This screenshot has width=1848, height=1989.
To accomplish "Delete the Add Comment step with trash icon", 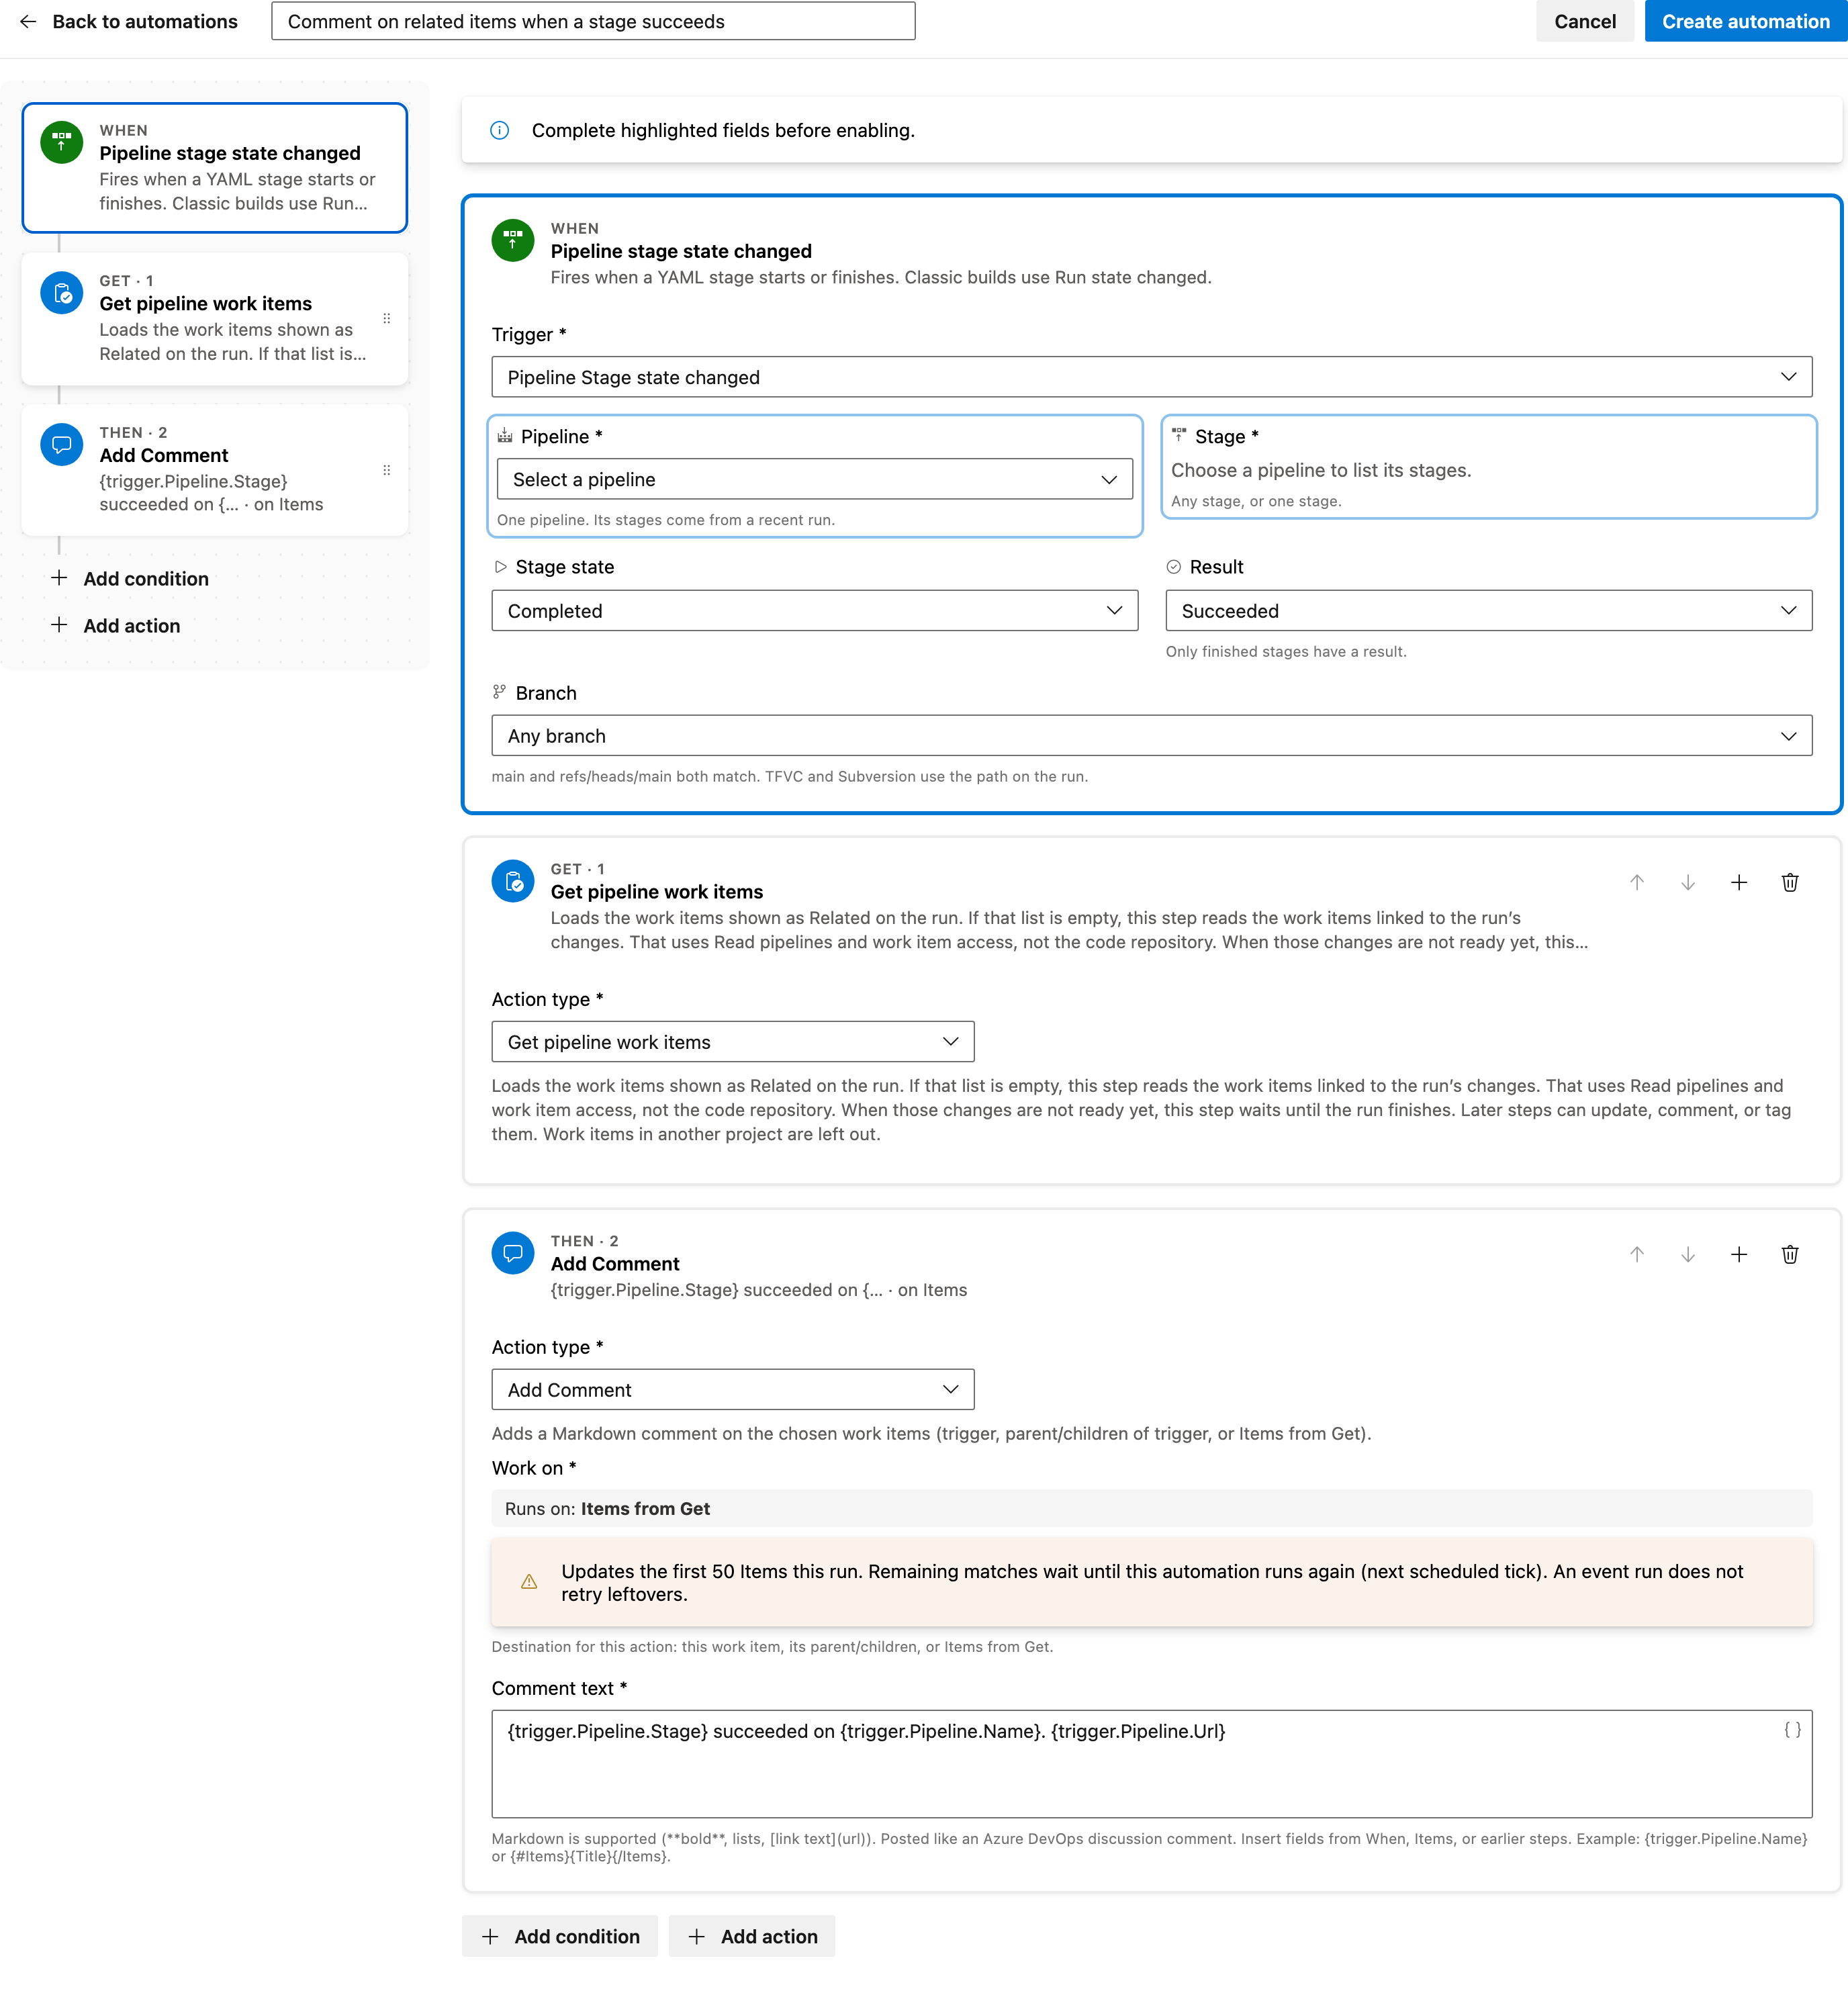I will point(1789,1254).
